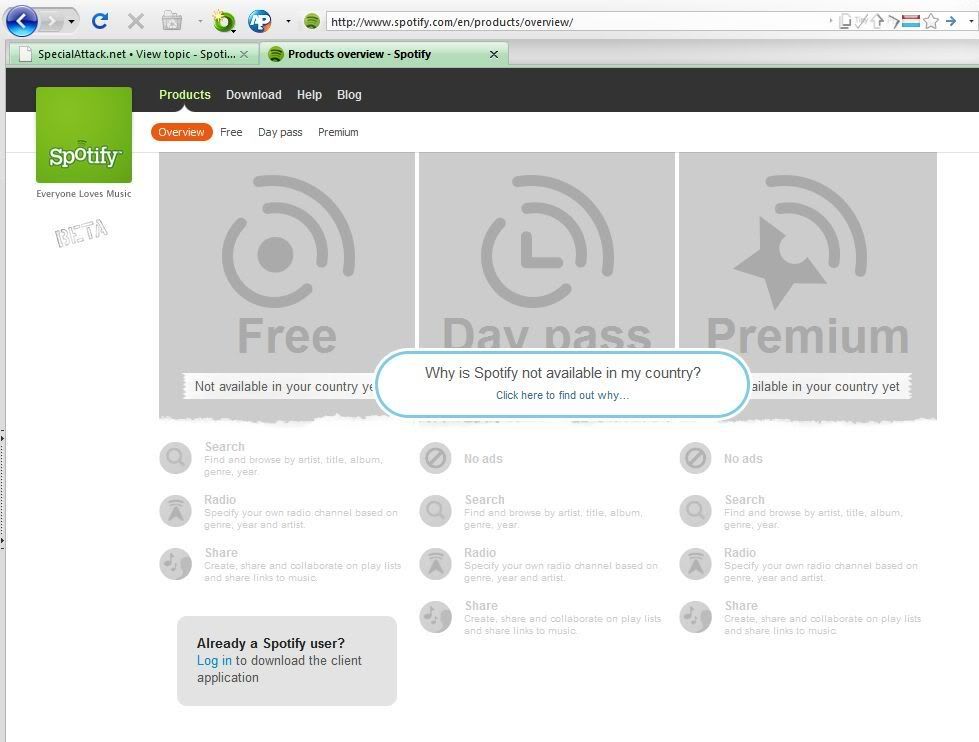This screenshot has width=979, height=742.
Task: Click the up arrow icon in address bar
Action: pyautogui.click(x=877, y=22)
